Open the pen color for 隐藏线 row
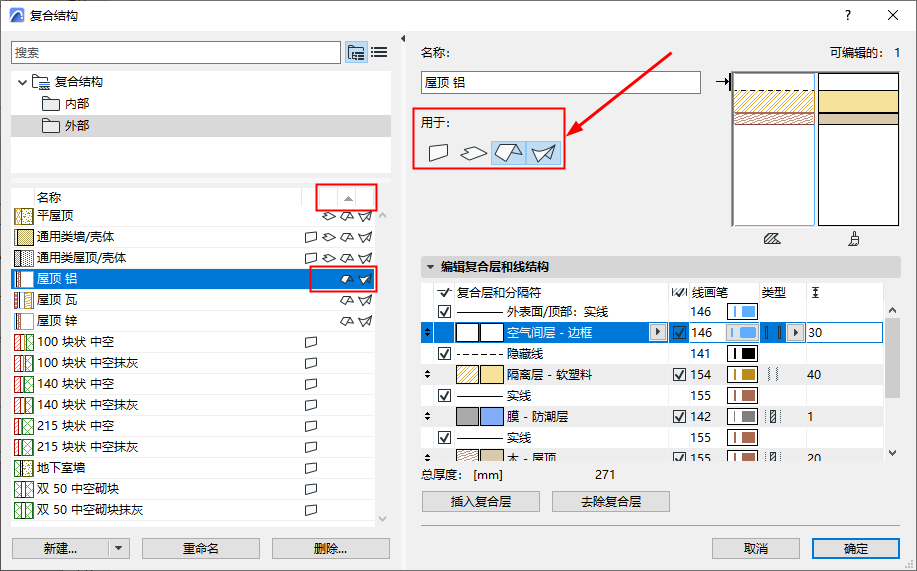The image size is (917, 571). [x=742, y=353]
